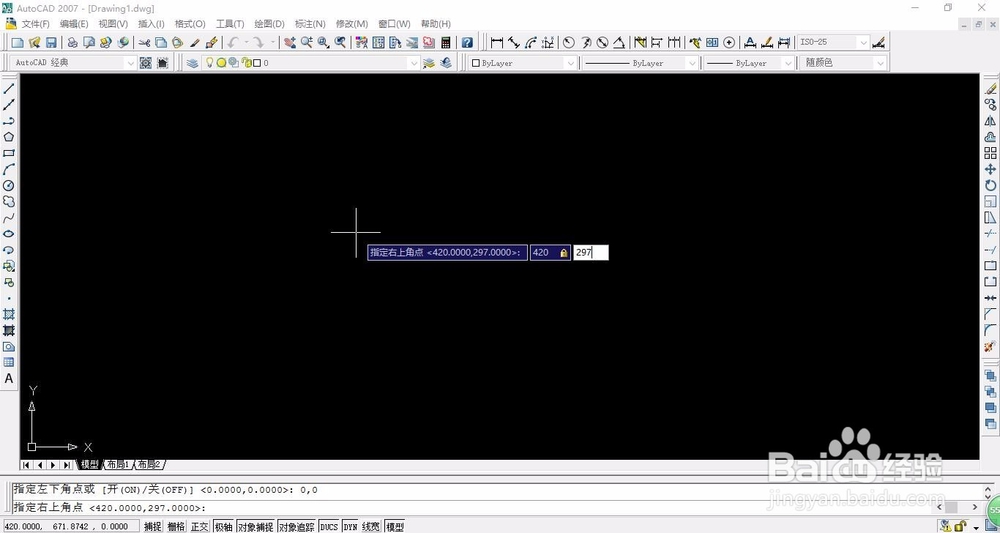Viewport: 1000px width, 533px height.
Task: Open the 绘图(D) menu
Action: tap(269, 24)
